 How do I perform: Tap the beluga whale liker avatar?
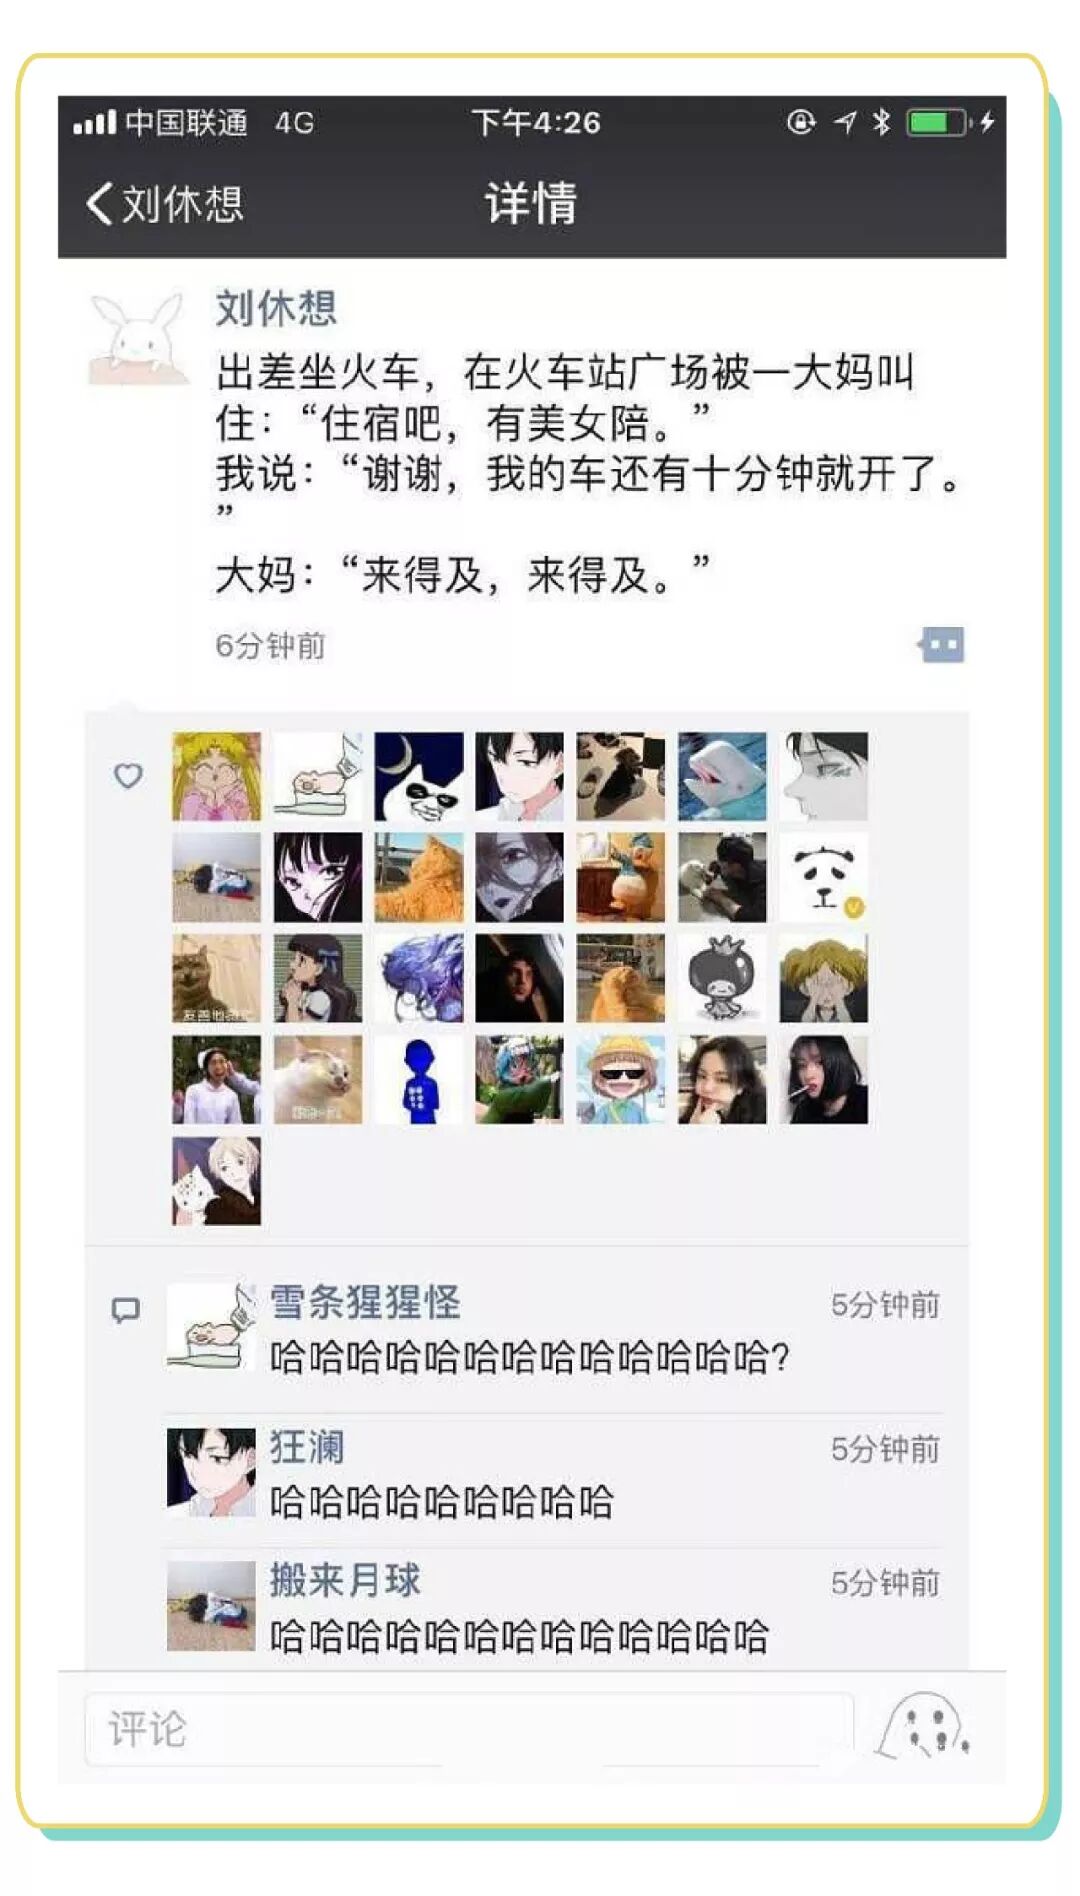722,776
